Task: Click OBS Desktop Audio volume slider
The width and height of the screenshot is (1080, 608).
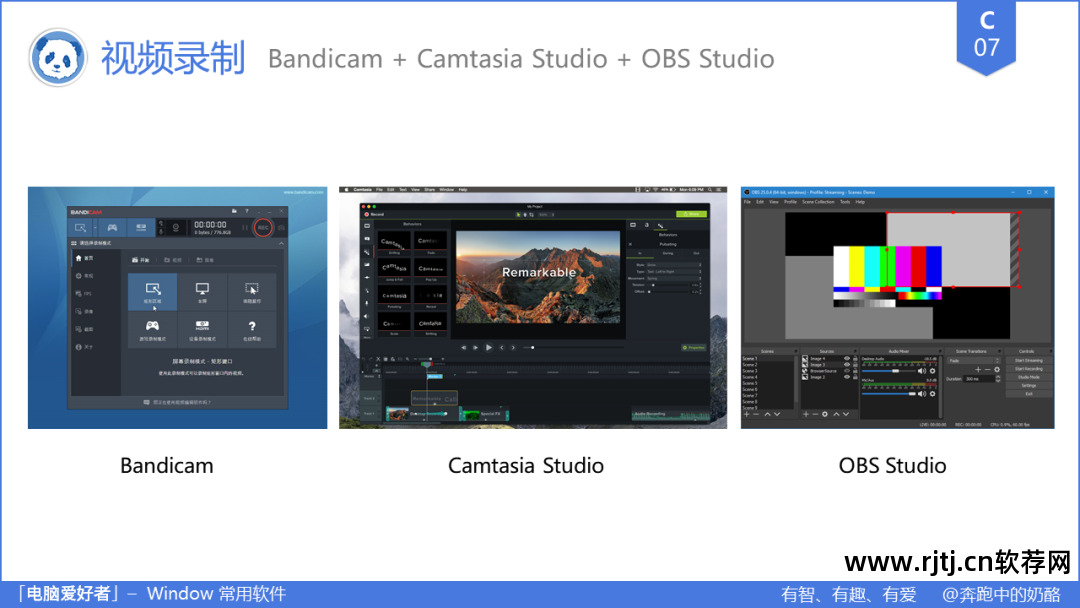Action: tap(889, 371)
